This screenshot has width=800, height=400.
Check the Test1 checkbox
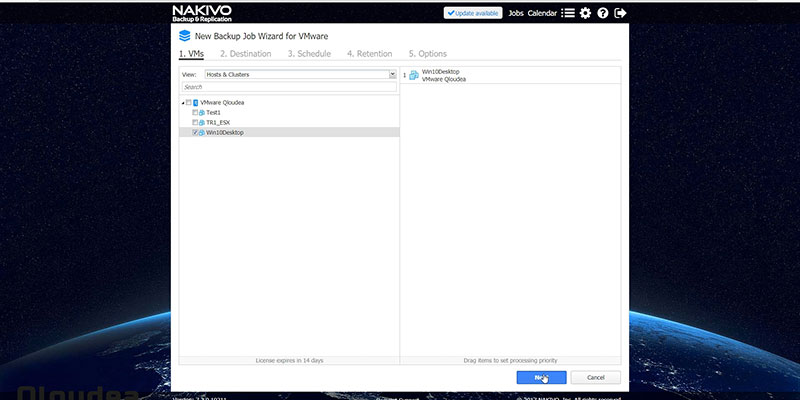click(x=195, y=112)
